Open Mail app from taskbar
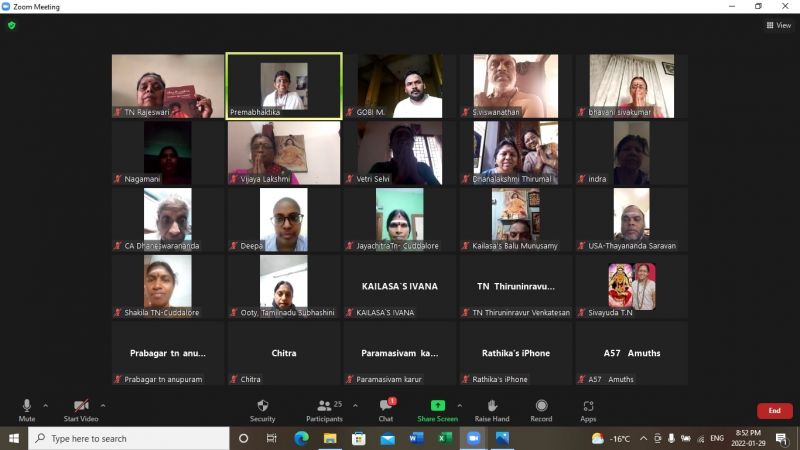This screenshot has width=800, height=450. click(x=388, y=438)
